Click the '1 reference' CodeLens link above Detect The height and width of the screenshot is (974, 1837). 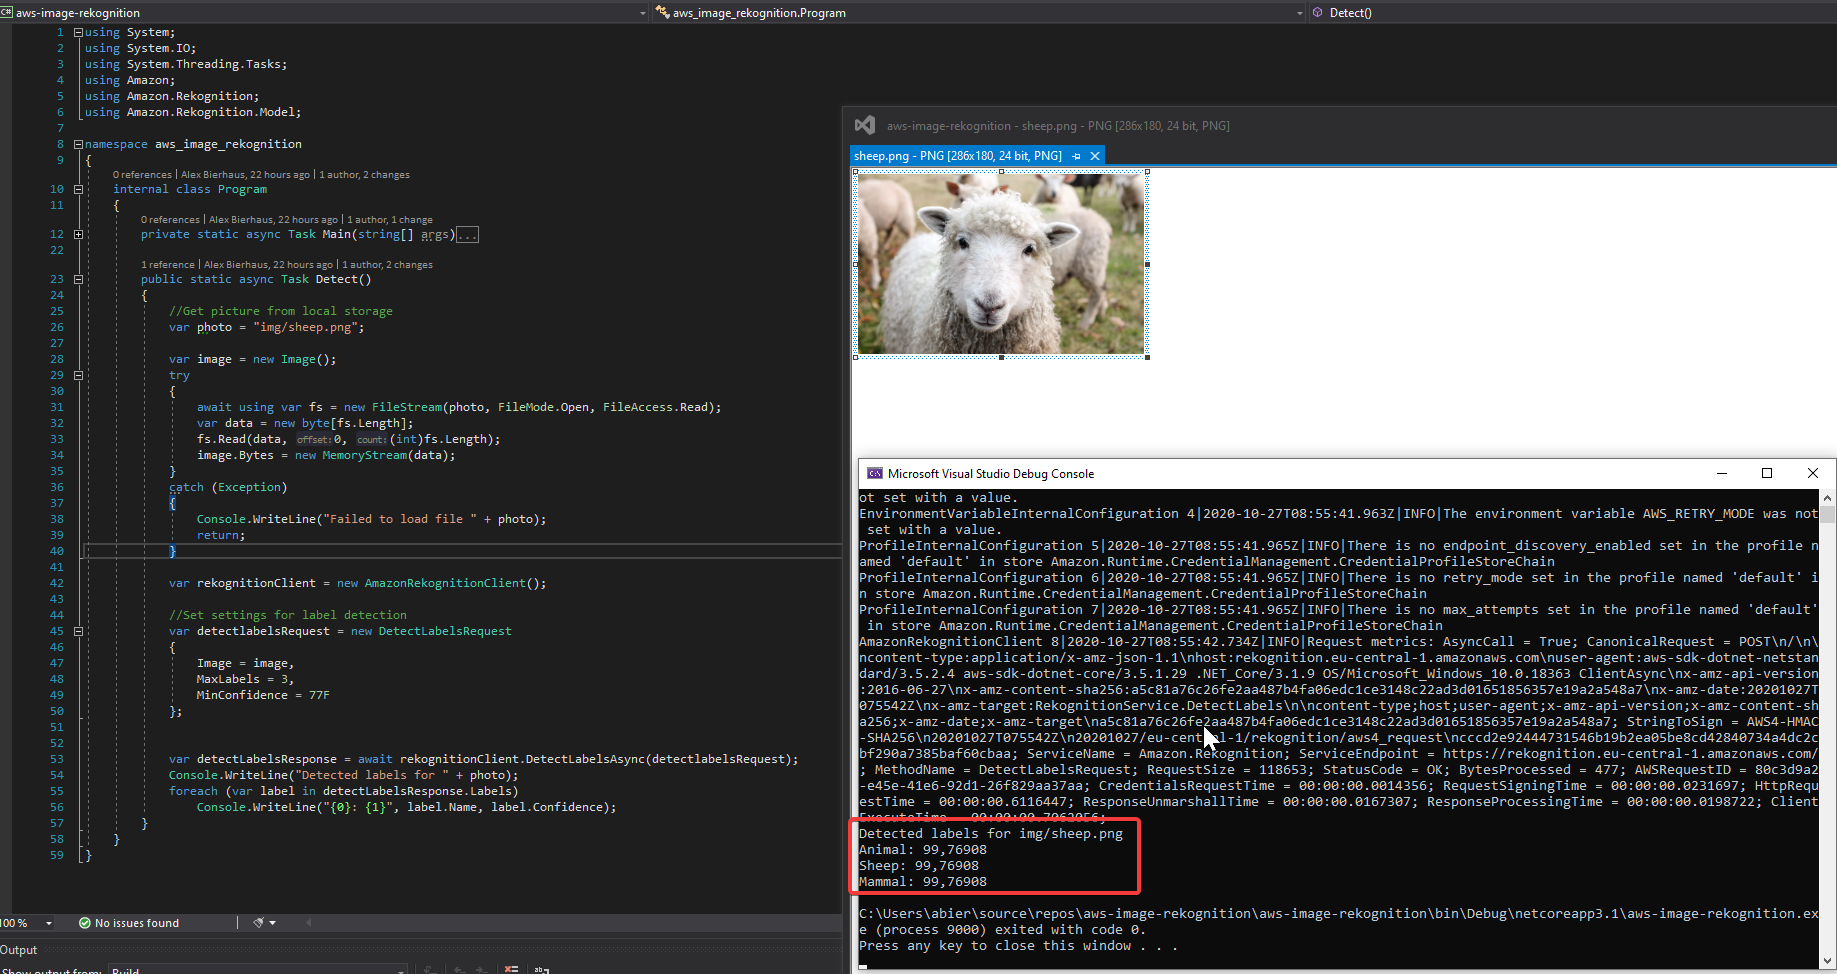coord(167,264)
